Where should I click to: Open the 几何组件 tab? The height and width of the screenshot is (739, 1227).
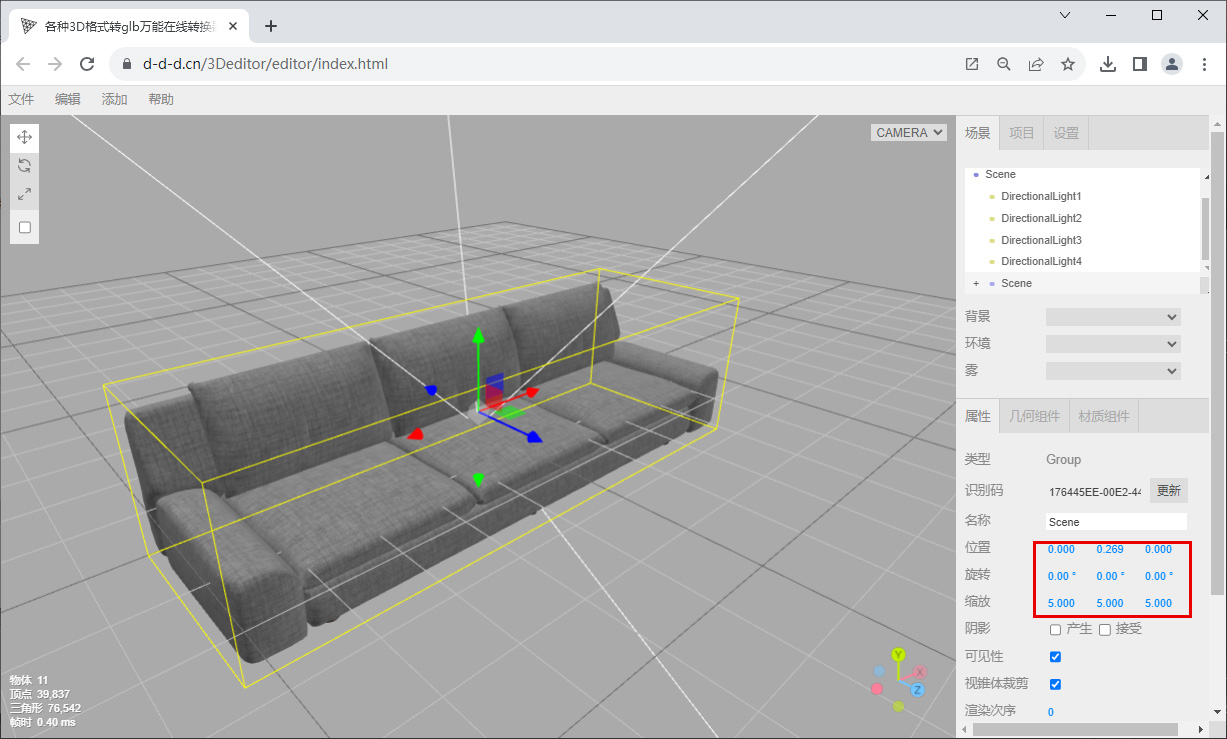tap(1034, 416)
